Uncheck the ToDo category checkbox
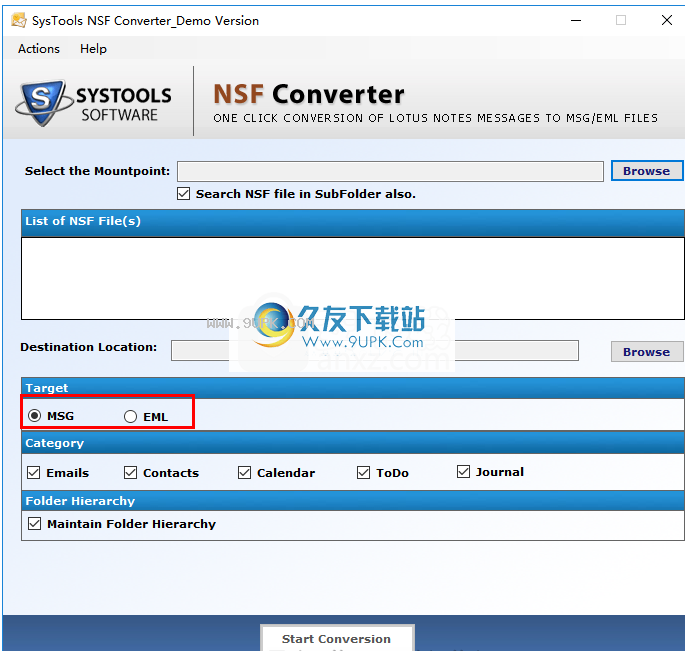Viewport: 685px width, 651px height. point(363,472)
